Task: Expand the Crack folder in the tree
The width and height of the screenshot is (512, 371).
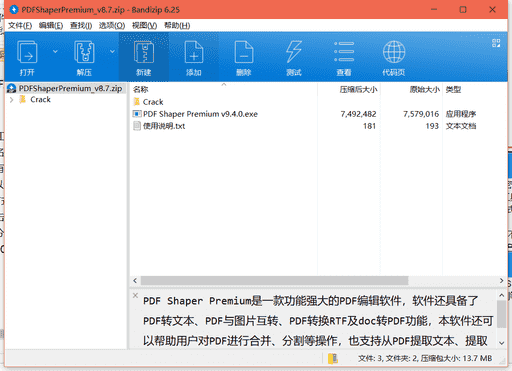Action: coord(12,100)
